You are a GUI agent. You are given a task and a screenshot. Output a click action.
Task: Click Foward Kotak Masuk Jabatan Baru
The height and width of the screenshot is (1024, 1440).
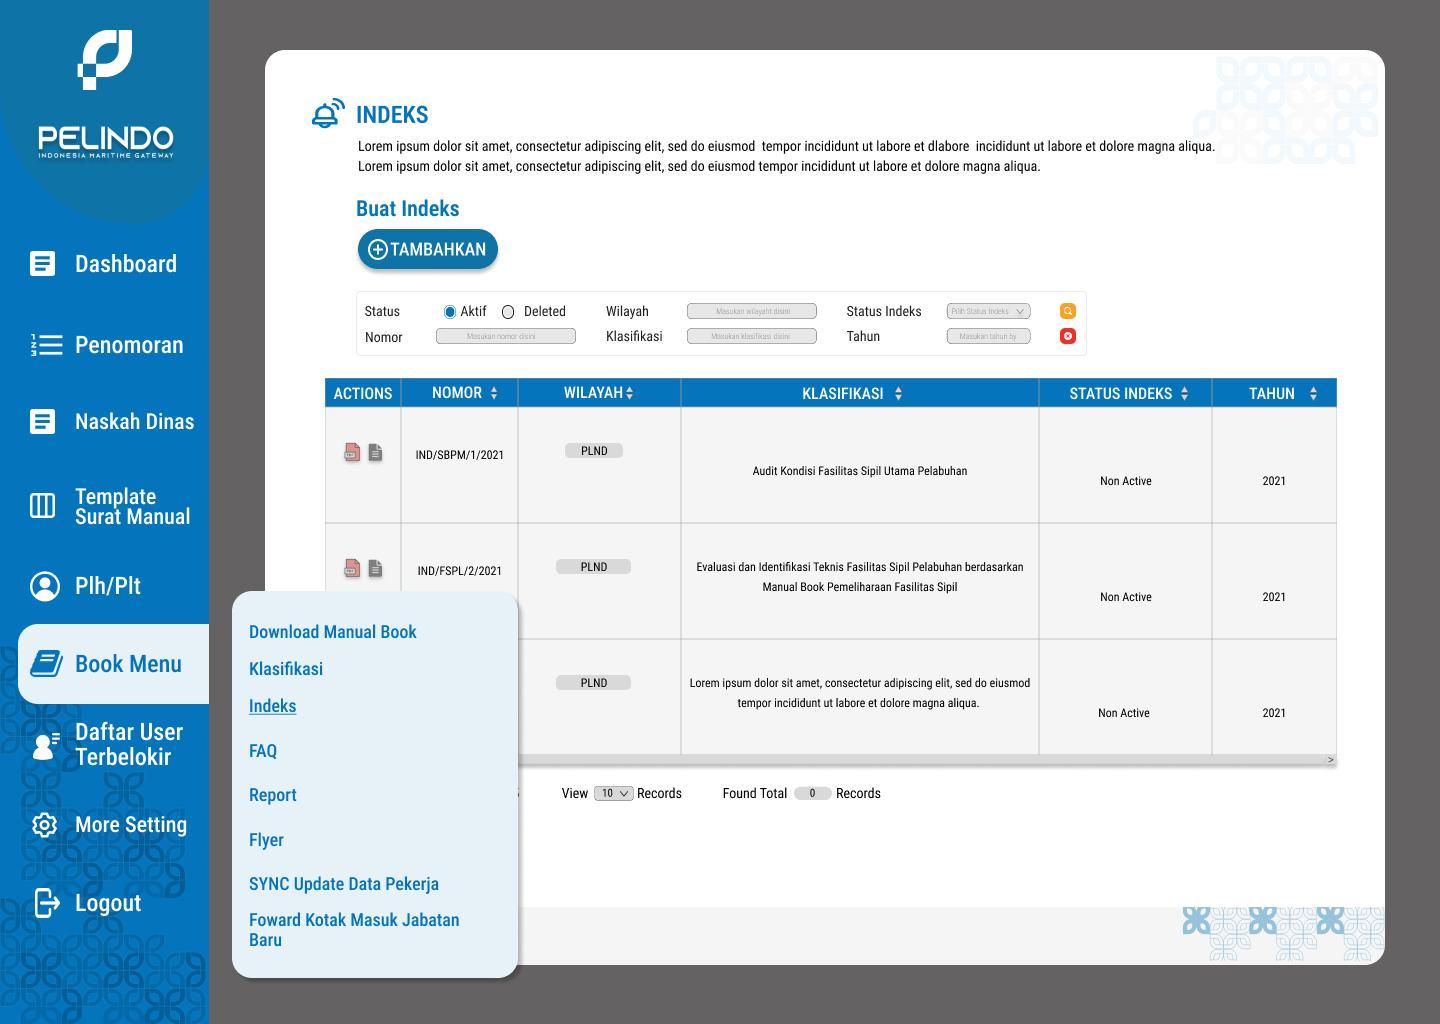click(354, 930)
